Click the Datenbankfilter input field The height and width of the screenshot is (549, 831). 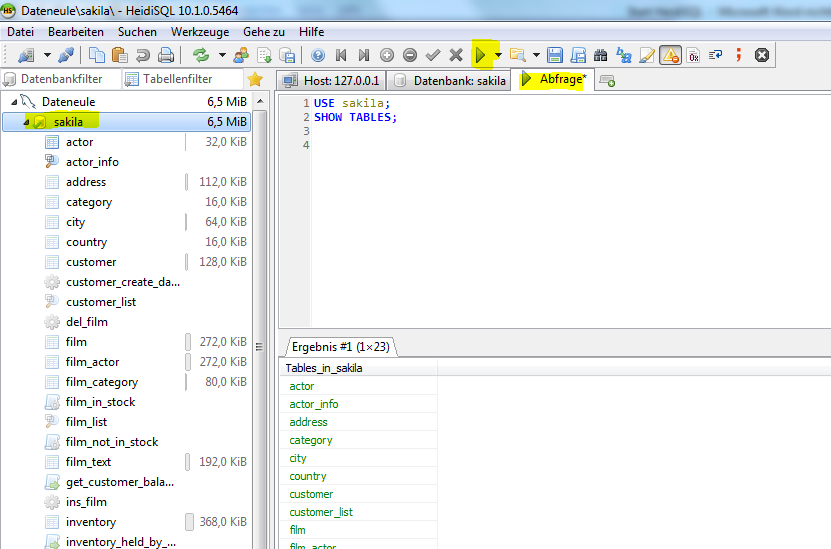click(61, 79)
